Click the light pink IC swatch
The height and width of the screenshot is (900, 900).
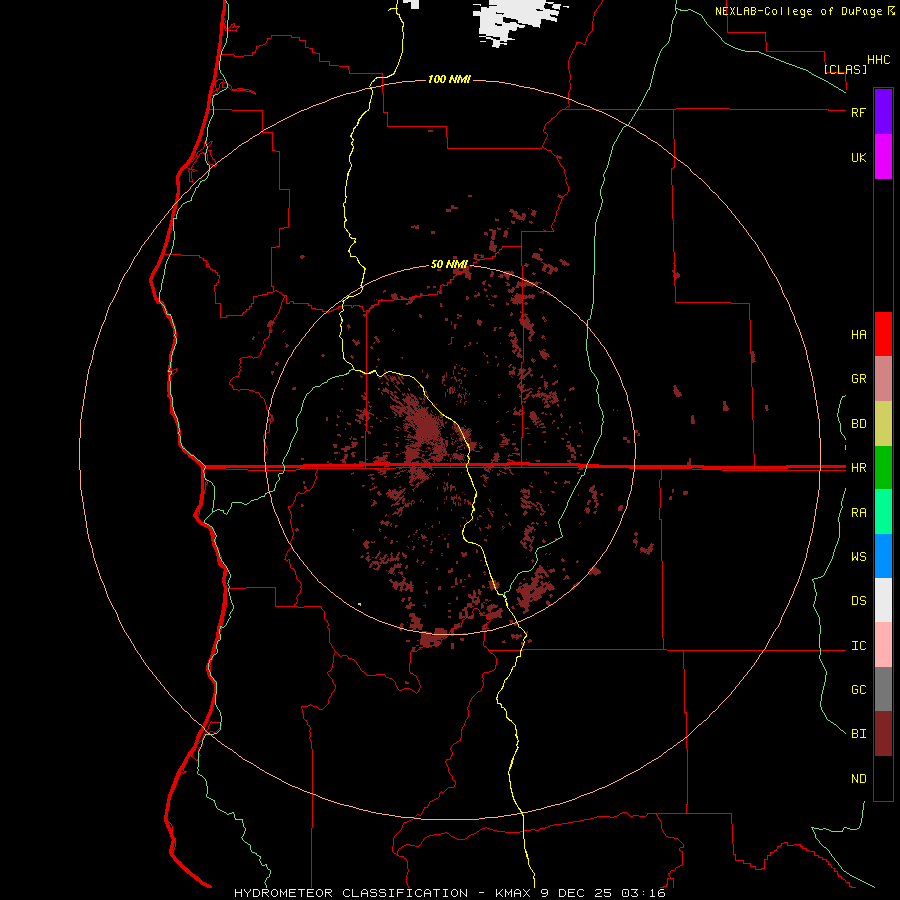883,645
